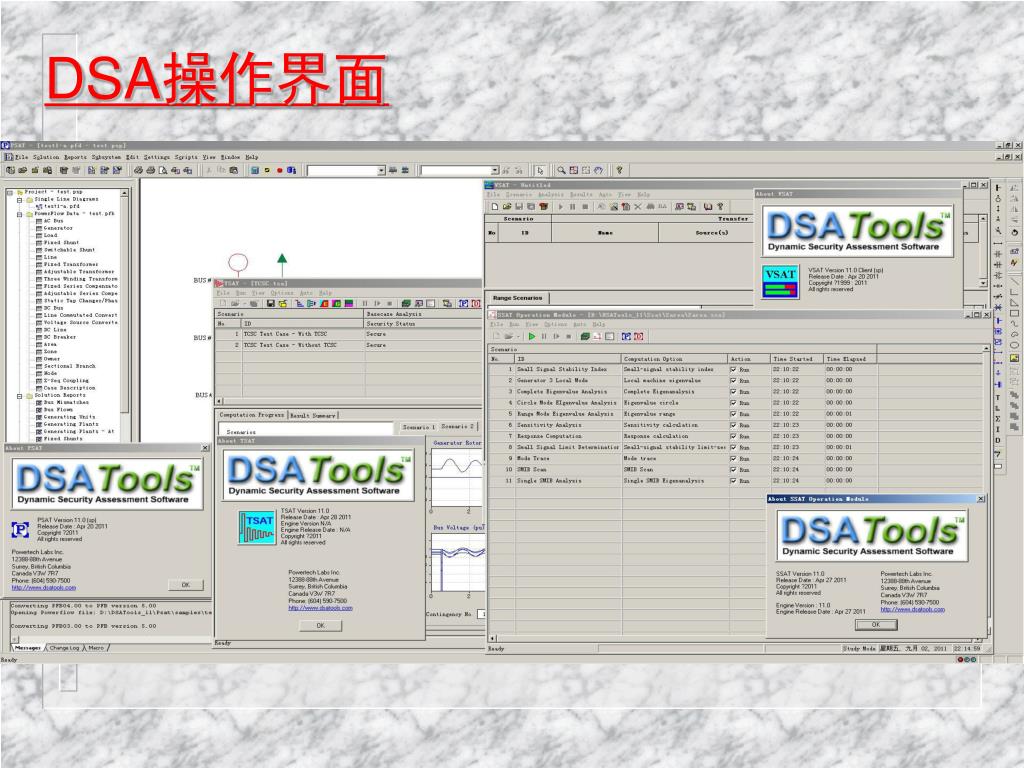Click the help pointer icon in VSAT toolbar

pyautogui.click(x=720, y=207)
